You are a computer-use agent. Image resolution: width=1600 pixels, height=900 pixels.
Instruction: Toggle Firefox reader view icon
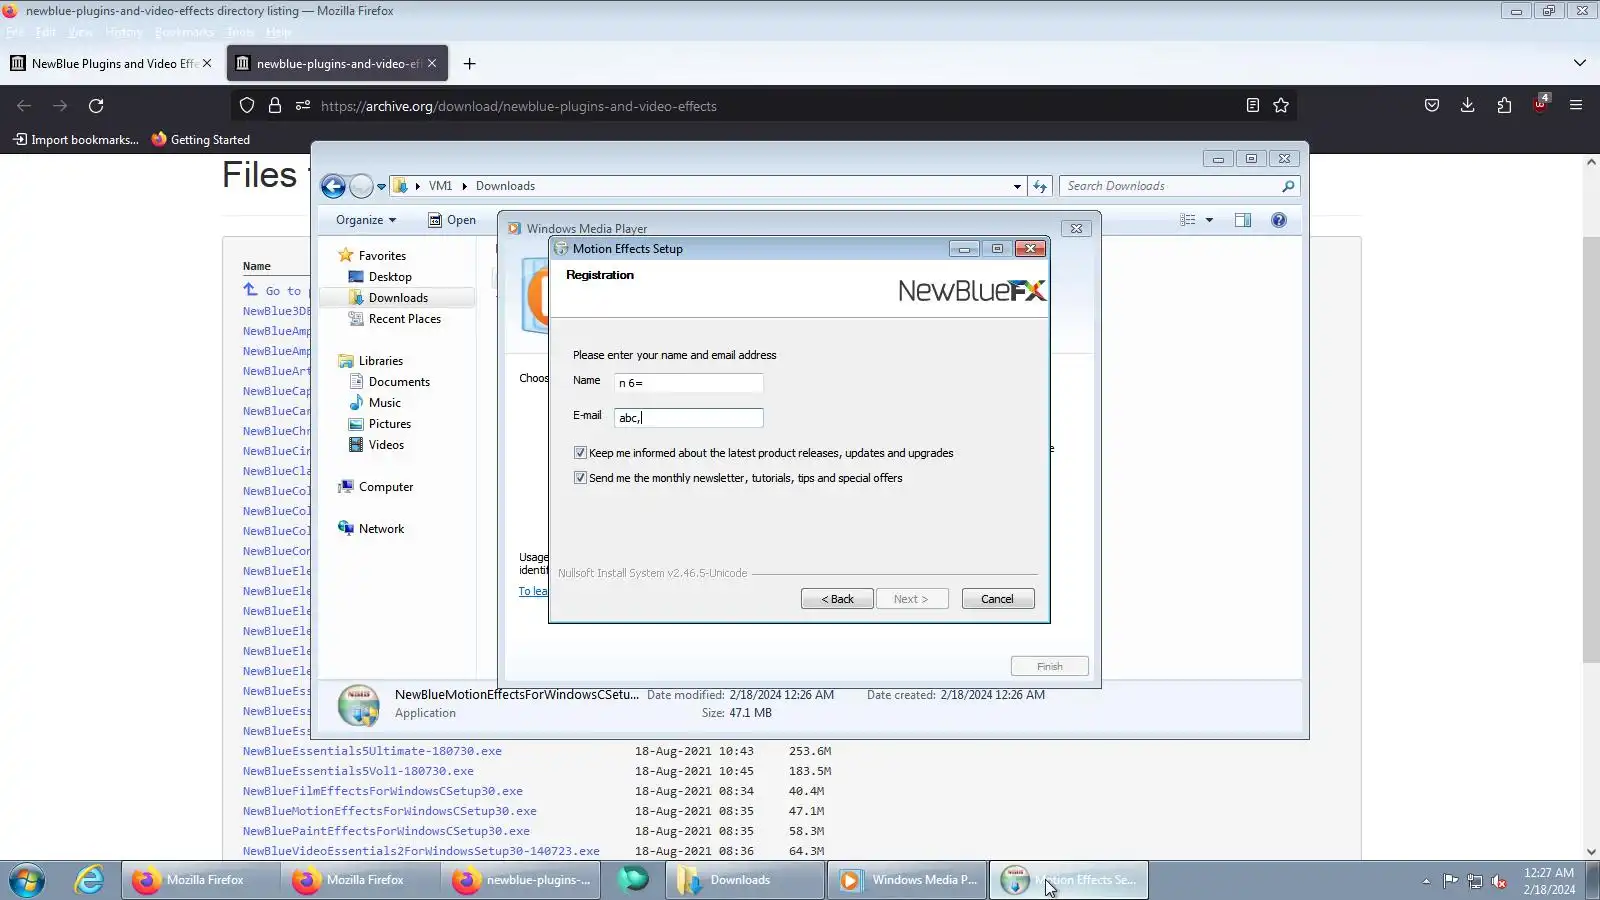click(x=1252, y=106)
